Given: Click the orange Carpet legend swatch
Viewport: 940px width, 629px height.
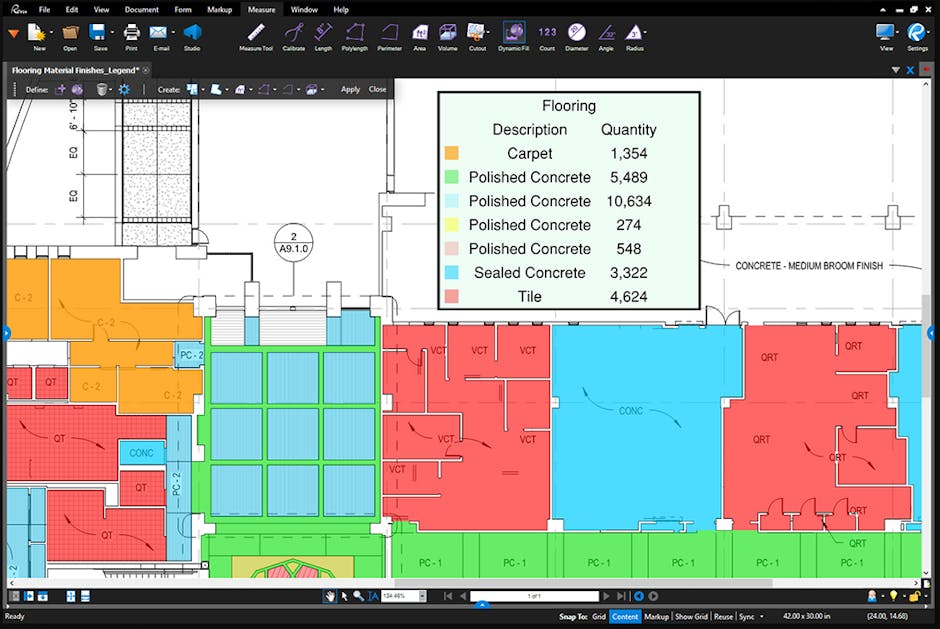Looking at the screenshot, I should click(451, 154).
